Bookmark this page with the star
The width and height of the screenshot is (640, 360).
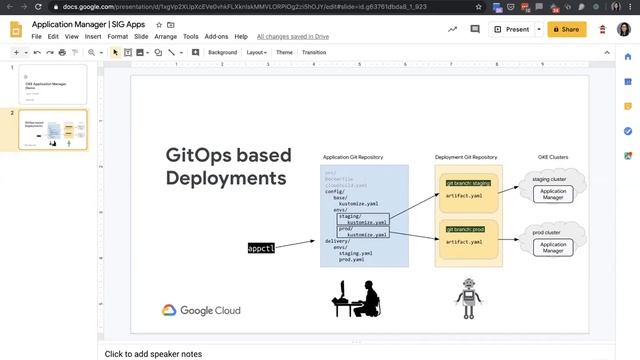tap(478, 7)
